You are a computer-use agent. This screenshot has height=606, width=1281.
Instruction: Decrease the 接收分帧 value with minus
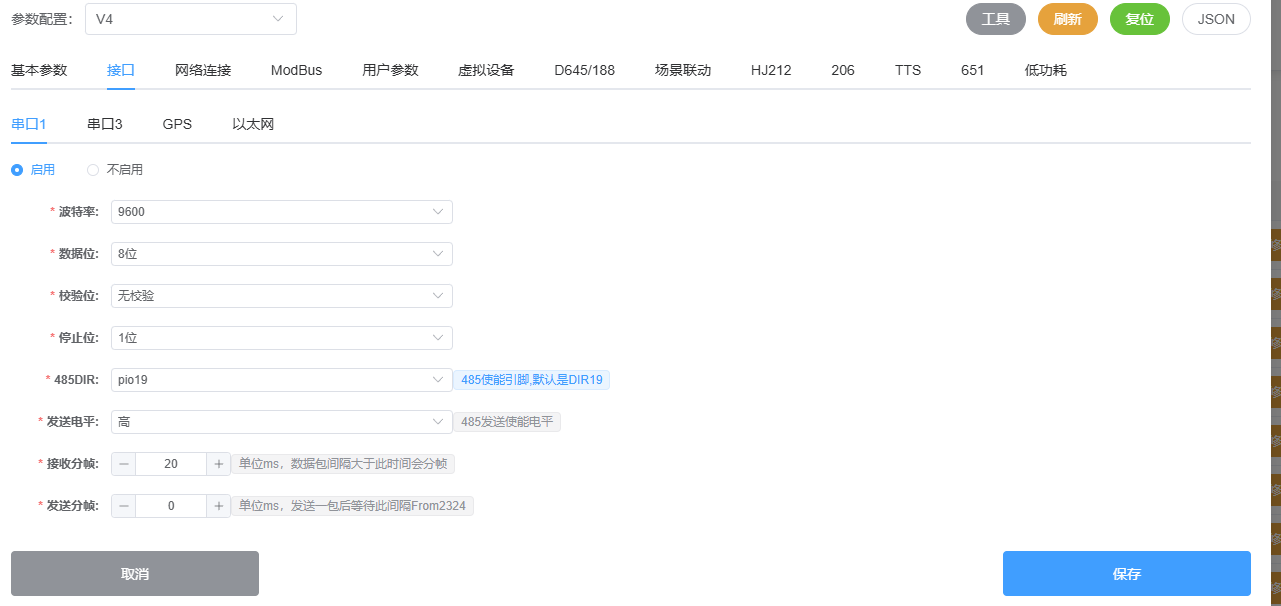pos(123,464)
